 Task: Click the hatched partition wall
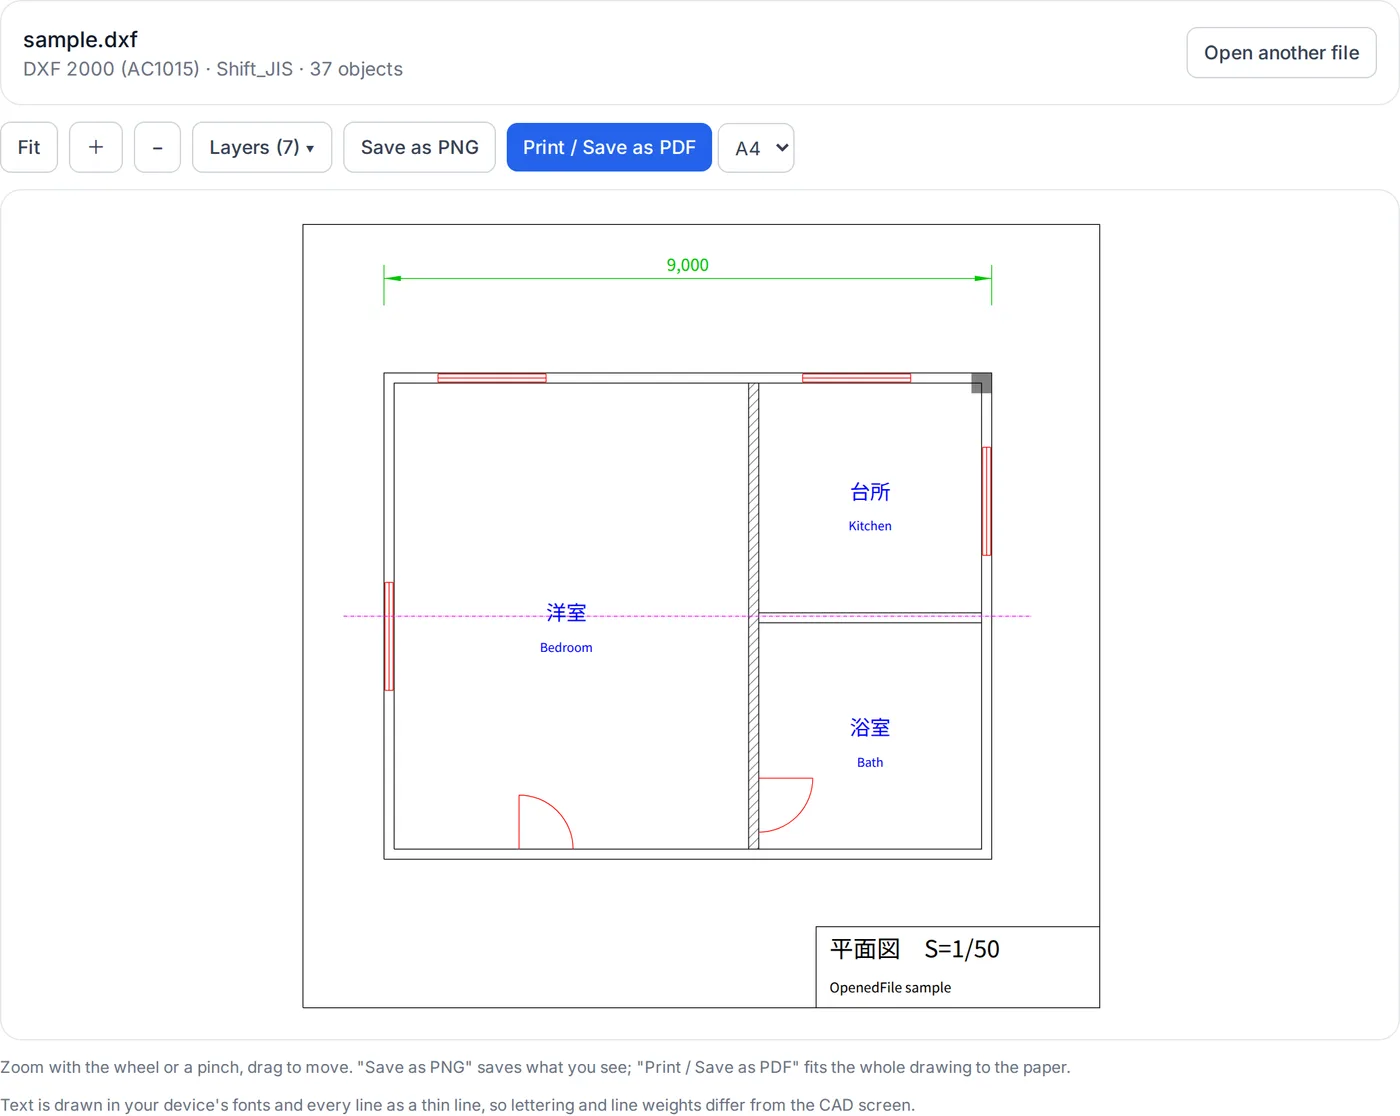tap(754, 616)
